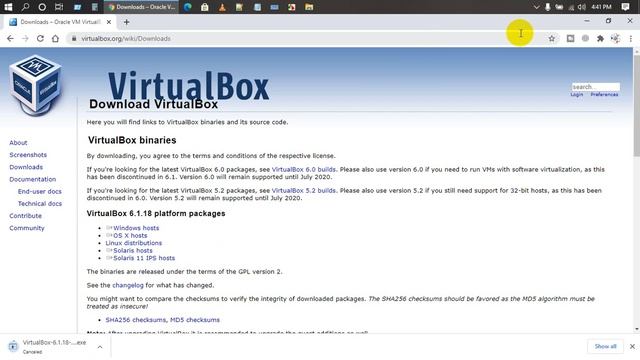Open a new browser tab
Viewport: 640px width, 360px height.
(127, 22)
